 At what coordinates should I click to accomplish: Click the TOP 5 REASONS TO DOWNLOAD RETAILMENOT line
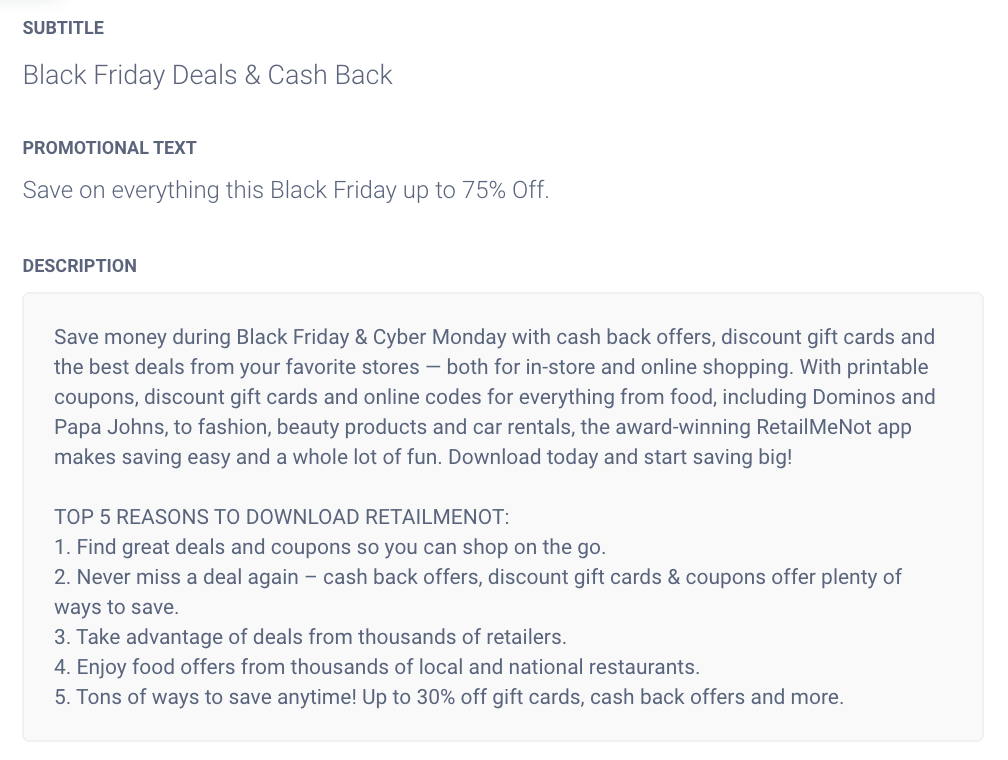coord(281,517)
